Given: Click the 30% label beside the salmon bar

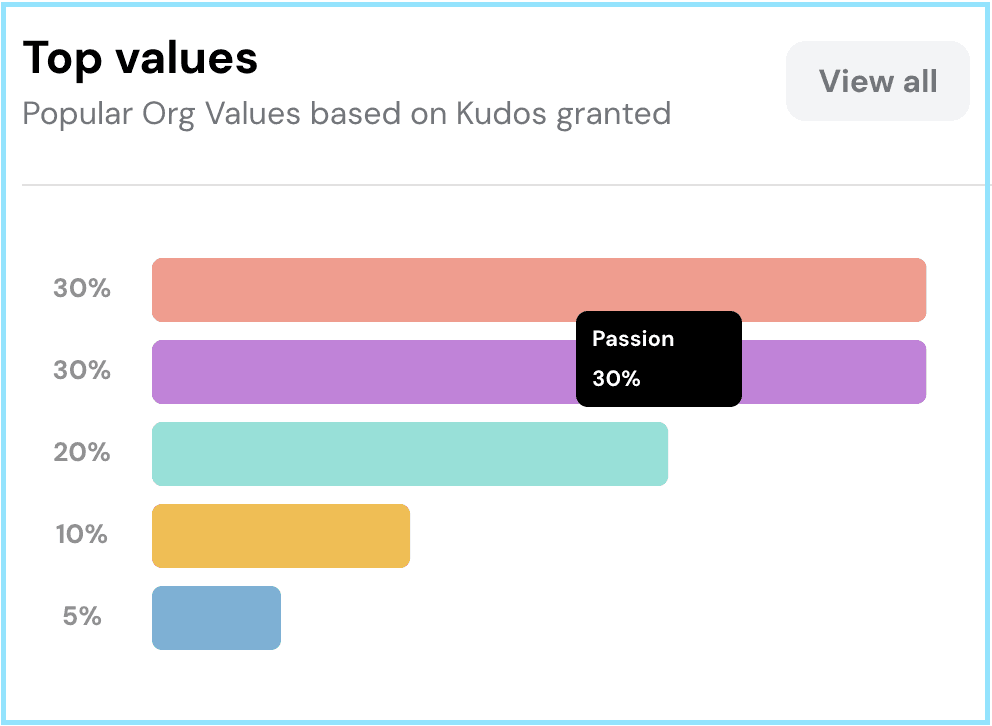Looking at the screenshot, I should tap(82, 289).
